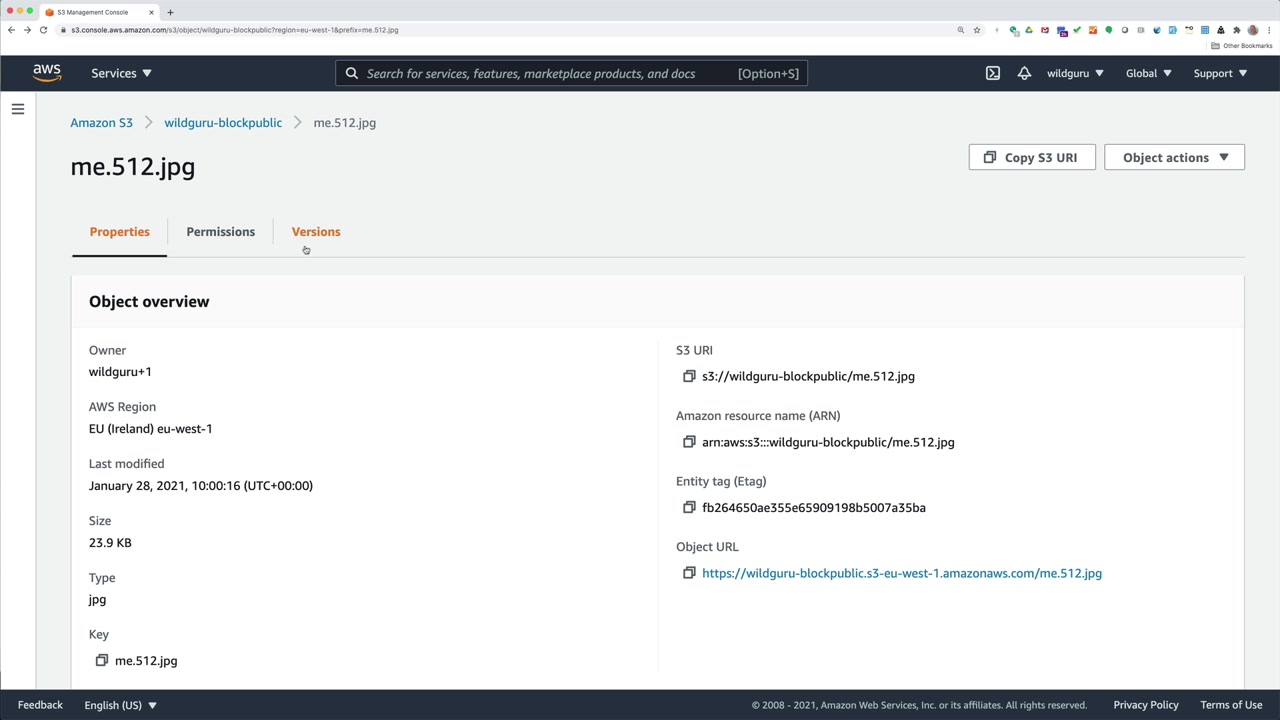Copy the Amazon resource name ARN
The width and height of the screenshot is (1280, 720).
(689, 442)
